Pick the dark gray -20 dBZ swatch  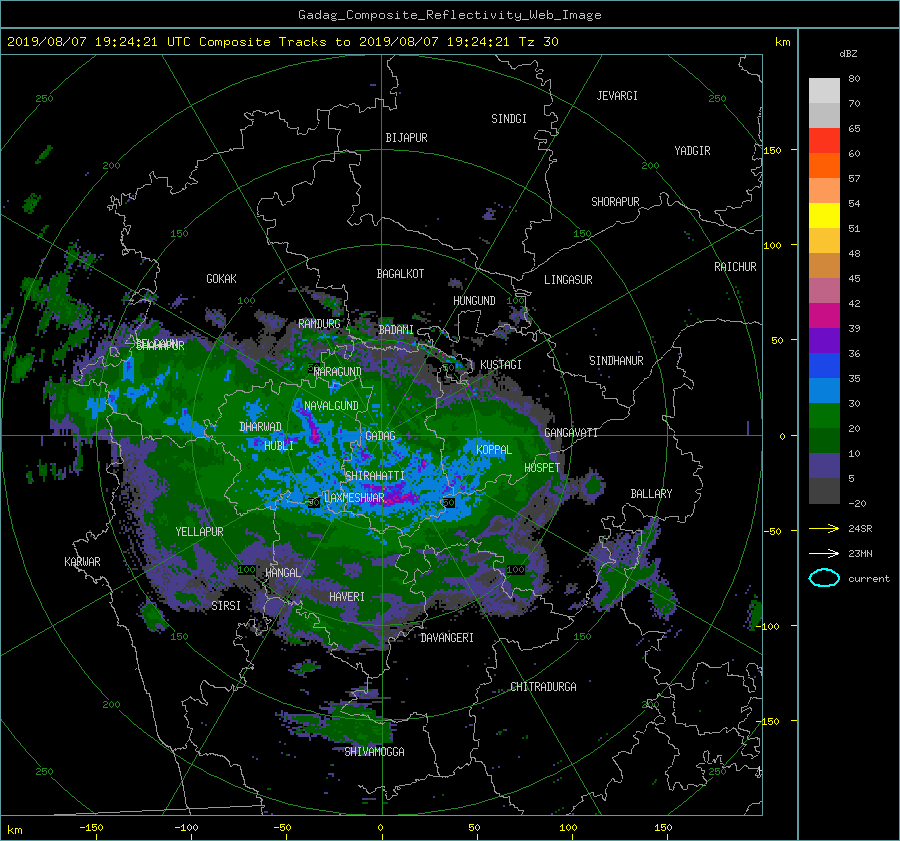pos(824,491)
